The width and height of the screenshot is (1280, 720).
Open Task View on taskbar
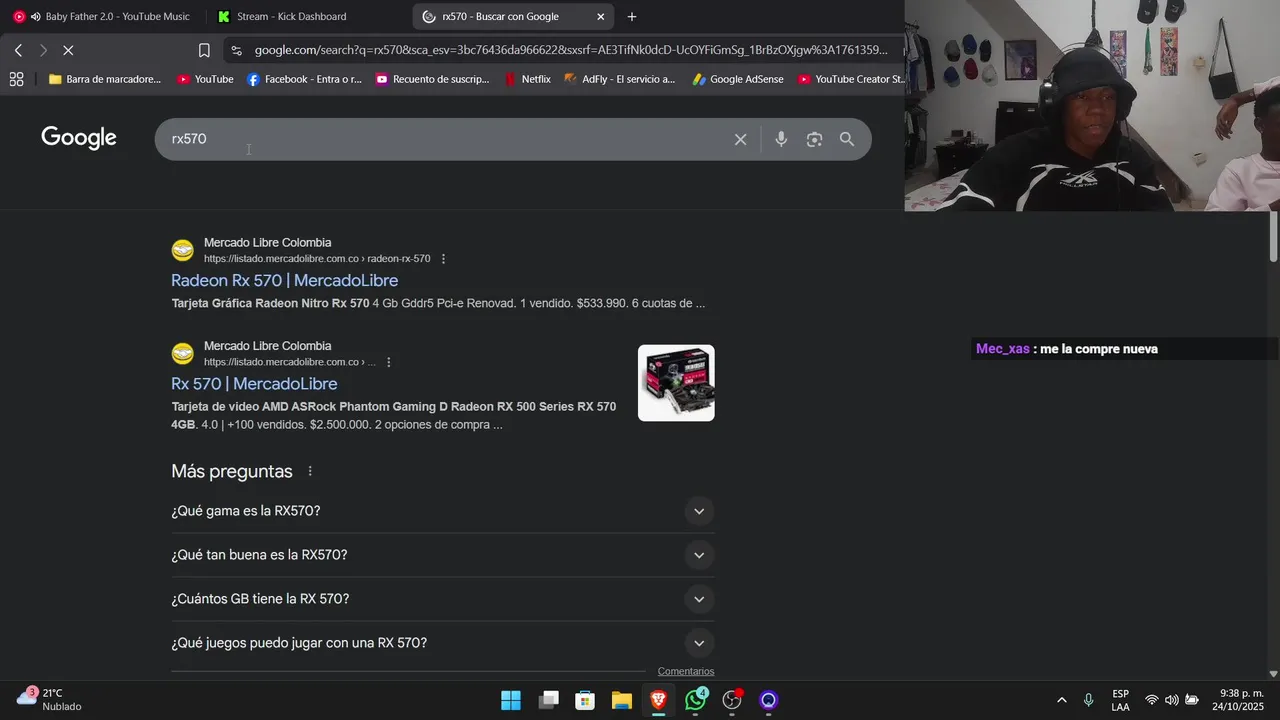[548, 700]
